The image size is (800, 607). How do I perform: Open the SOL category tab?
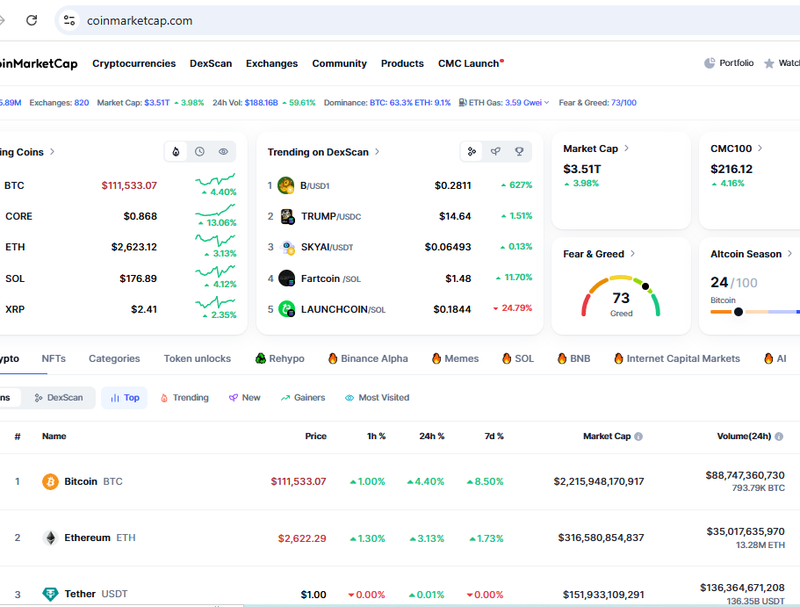(518, 359)
